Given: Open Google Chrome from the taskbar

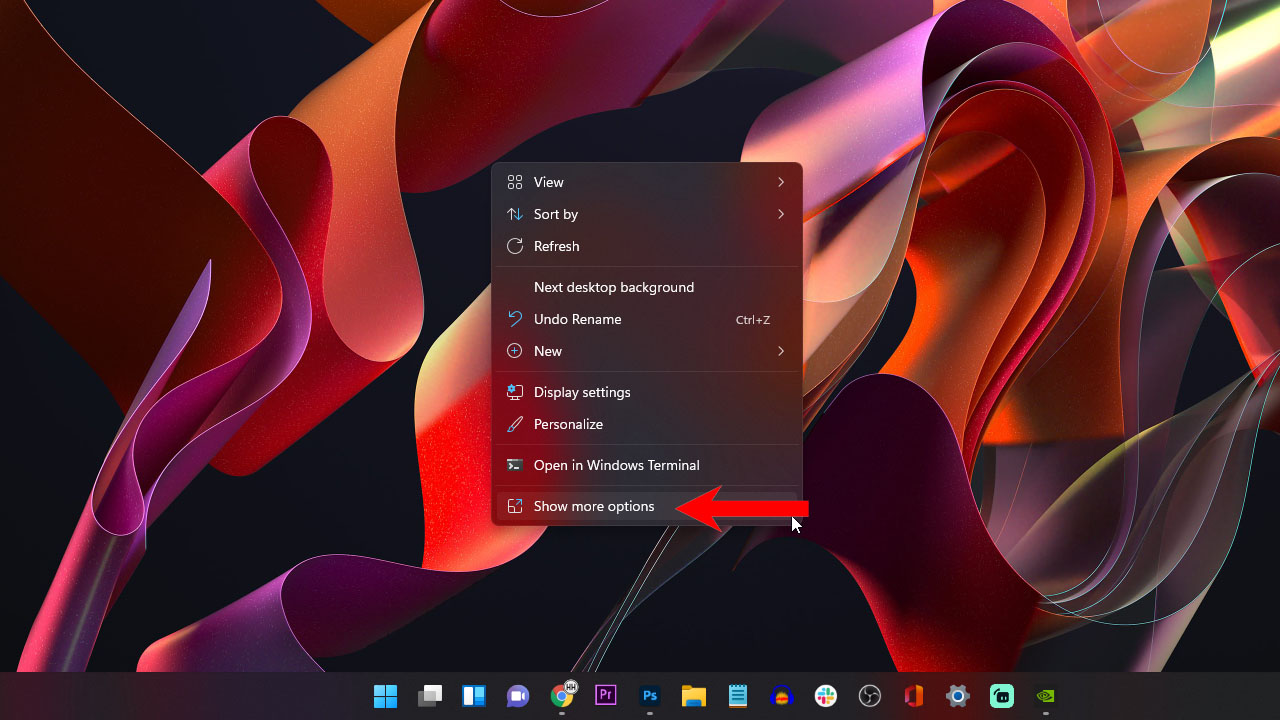Looking at the screenshot, I should click(561, 695).
